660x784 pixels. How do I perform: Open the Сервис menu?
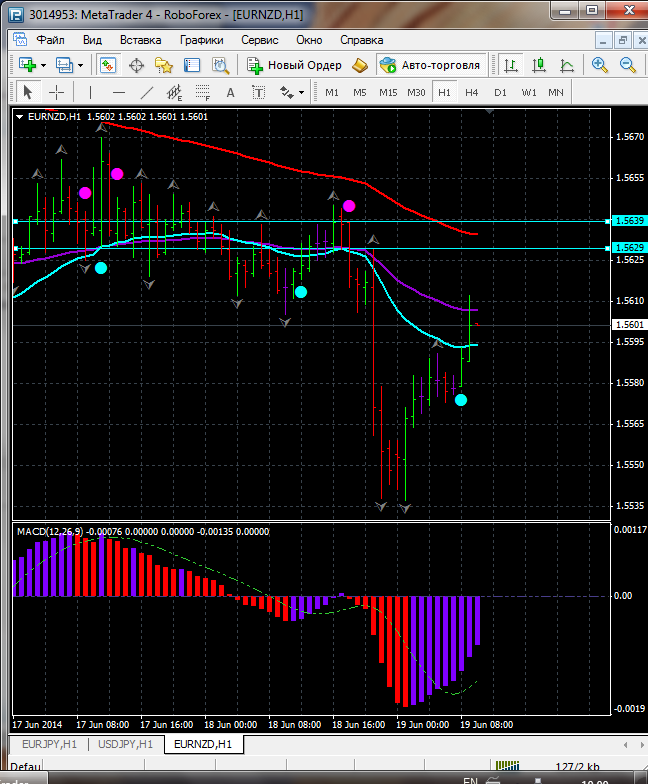[260, 40]
